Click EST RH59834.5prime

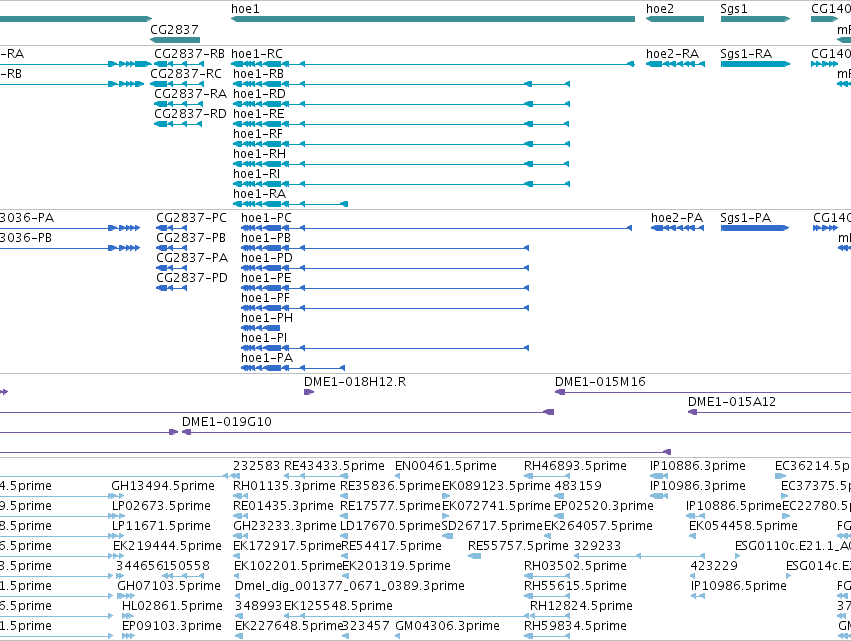[x=575, y=627]
